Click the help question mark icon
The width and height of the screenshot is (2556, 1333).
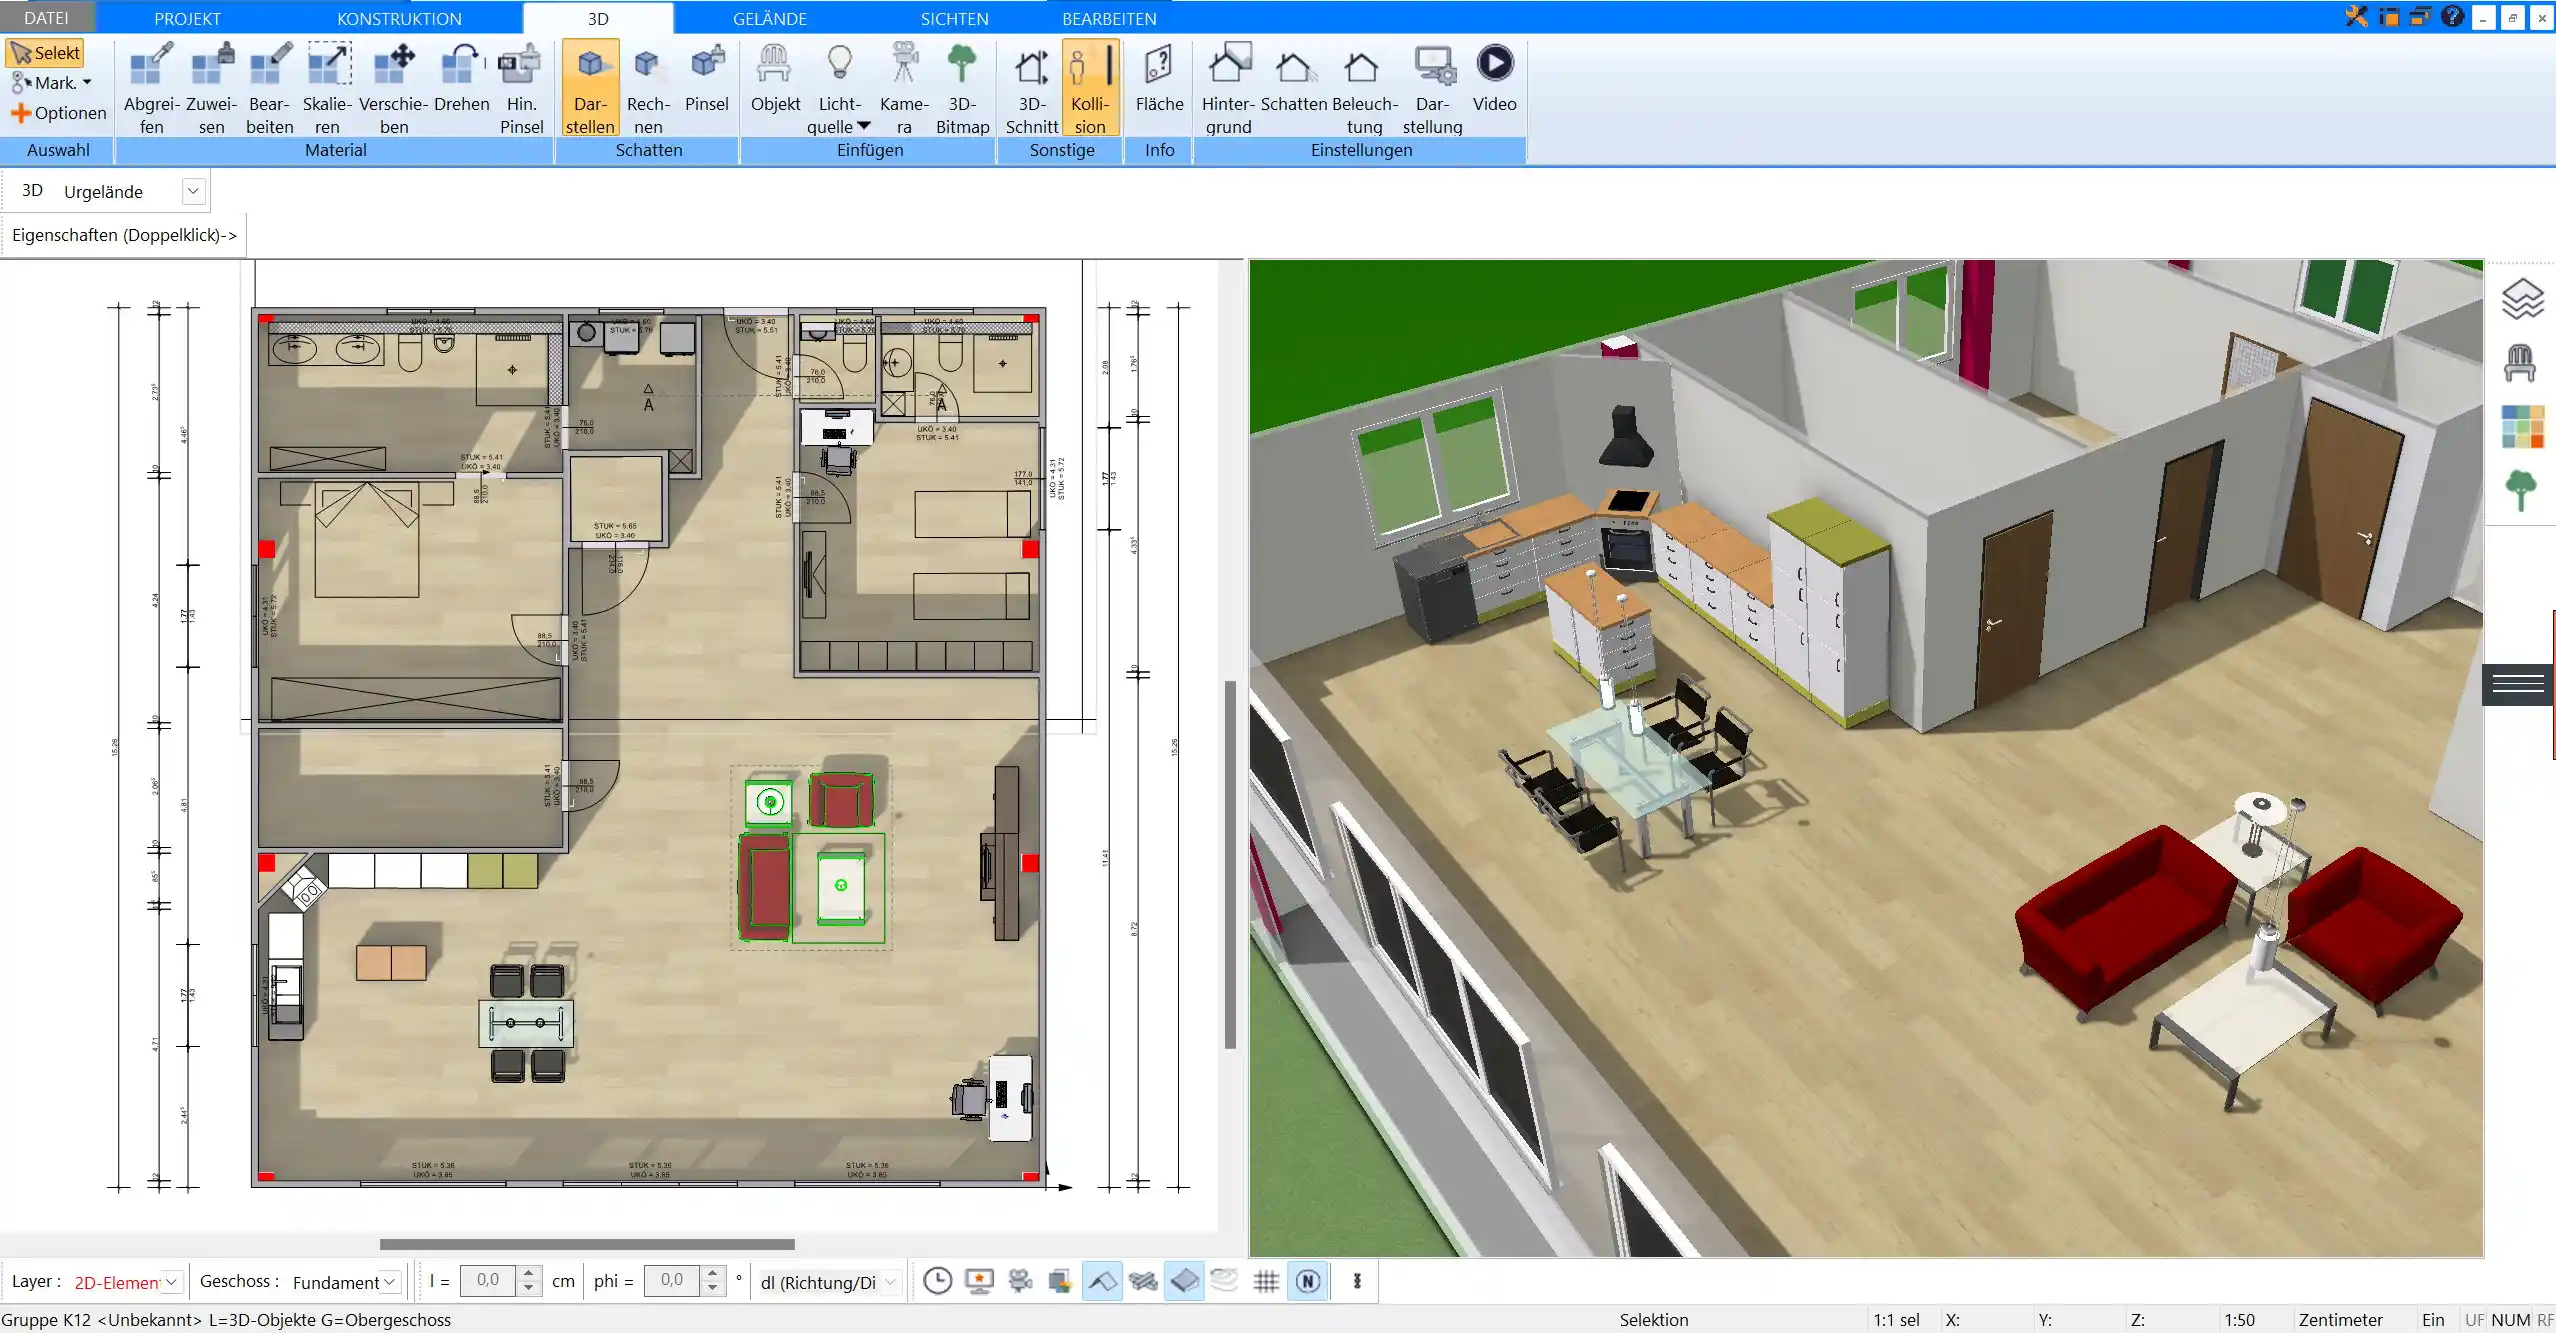(x=2452, y=16)
